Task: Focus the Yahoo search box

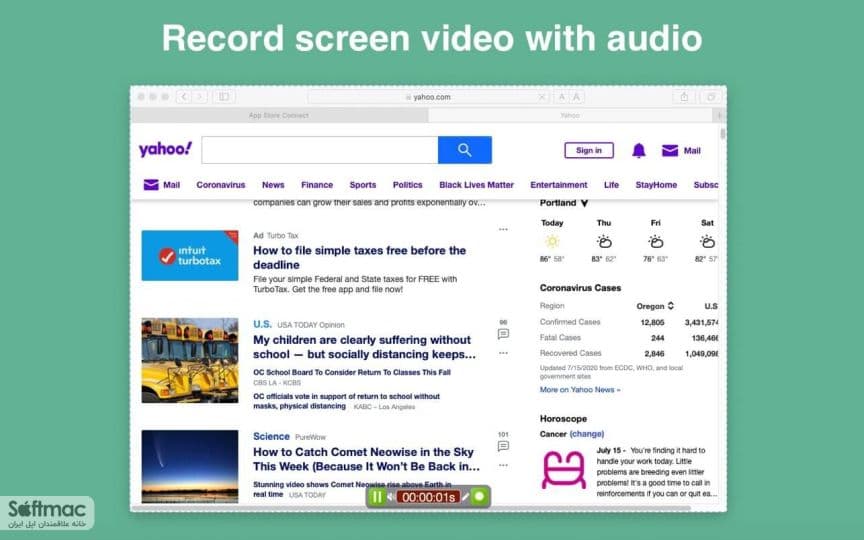Action: 320,150
